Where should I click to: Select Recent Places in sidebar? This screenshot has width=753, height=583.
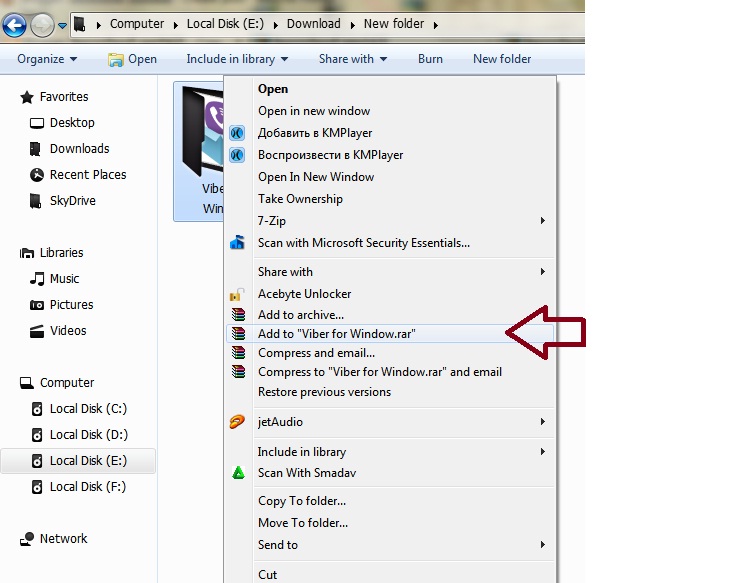point(88,175)
